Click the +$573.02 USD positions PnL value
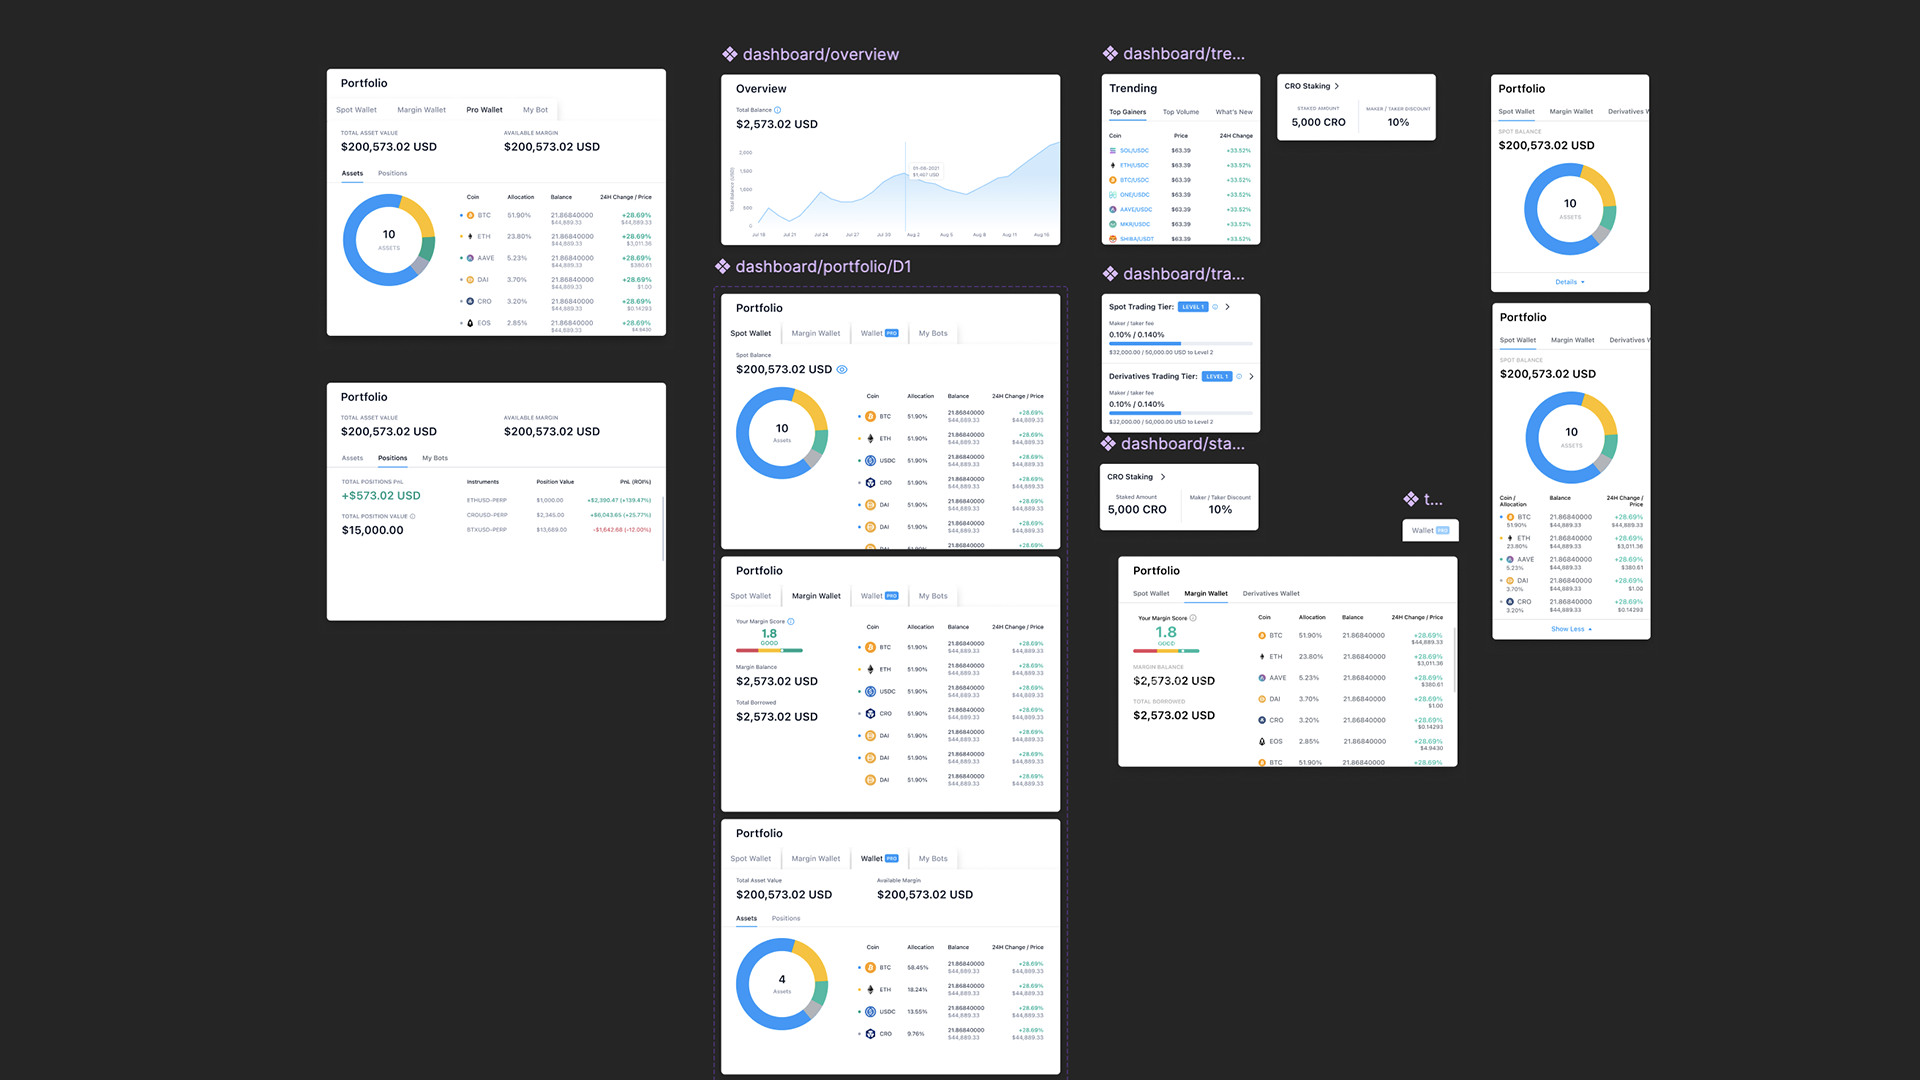This screenshot has height=1080, width=1920. (x=381, y=496)
